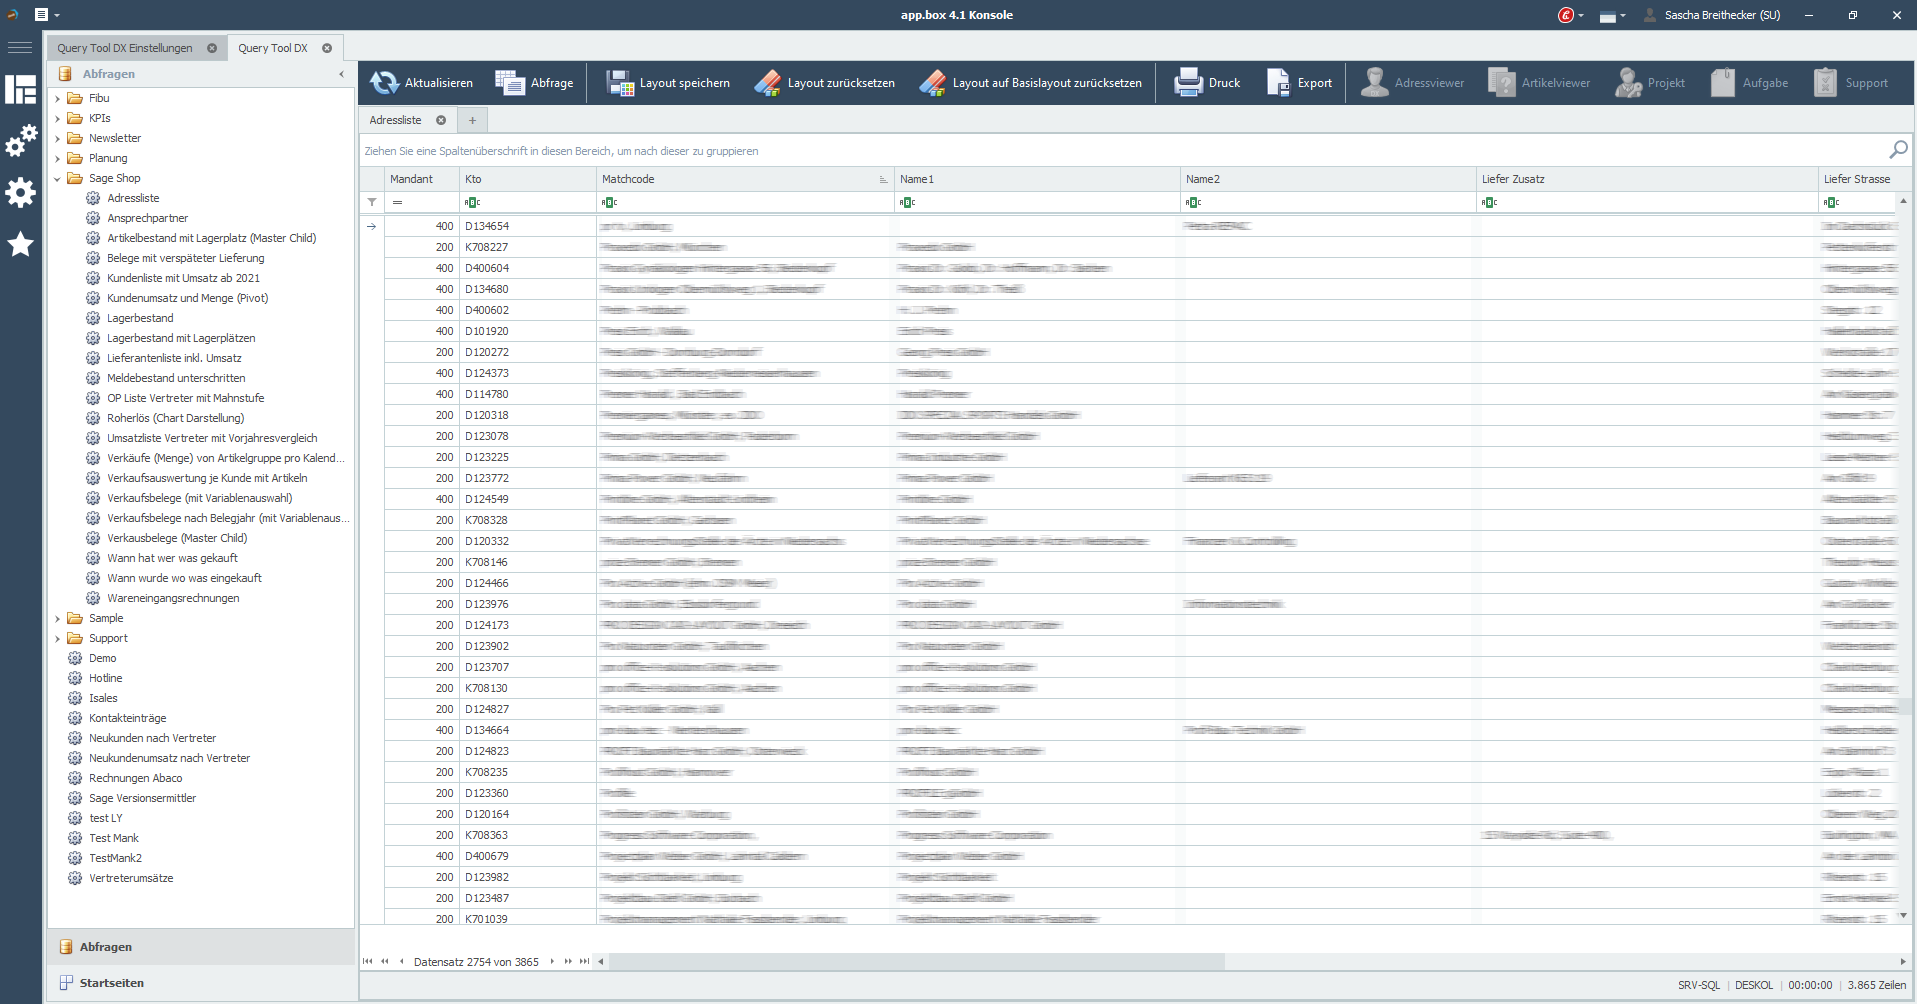This screenshot has height=1004, width=1917.
Task: Open the hamburger menu in left sidebar
Action: tap(20, 47)
